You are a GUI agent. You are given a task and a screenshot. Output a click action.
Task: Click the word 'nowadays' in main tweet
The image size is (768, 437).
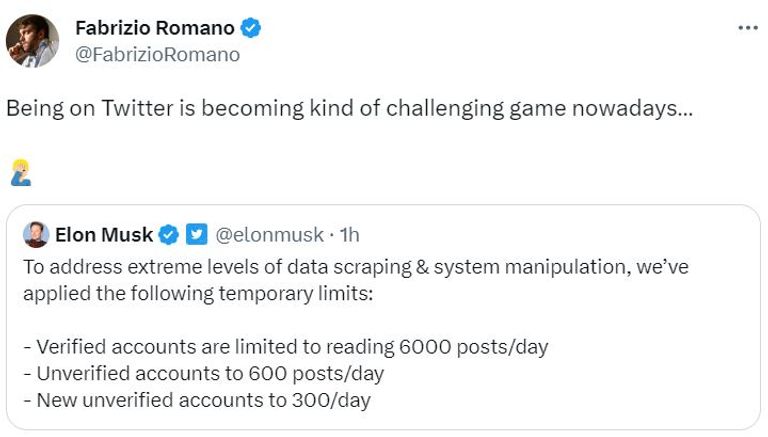[633, 108]
